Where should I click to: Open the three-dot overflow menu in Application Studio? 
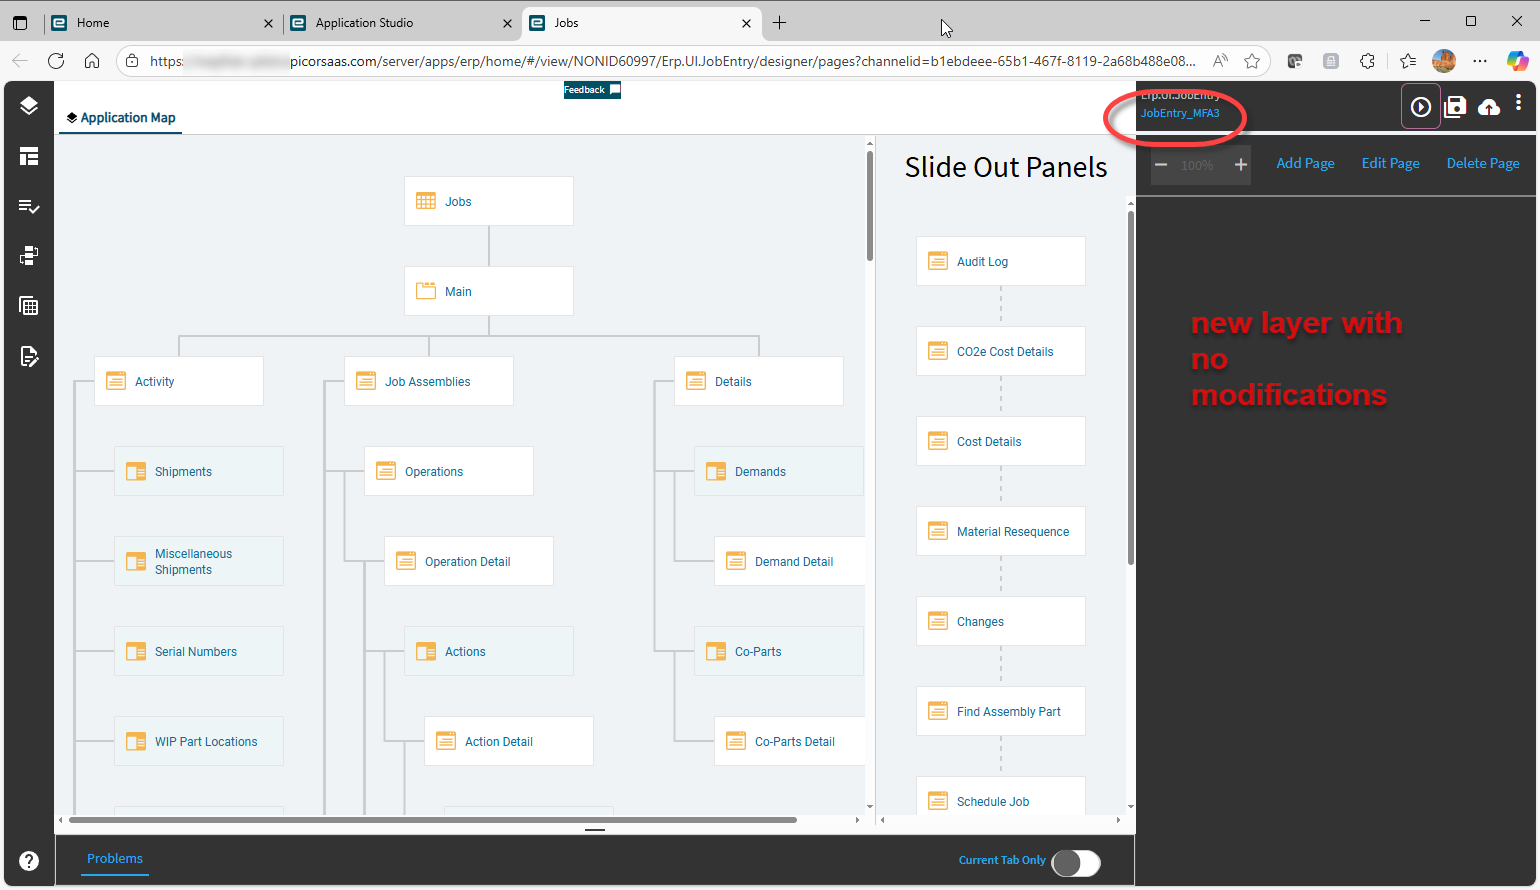tap(1518, 103)
